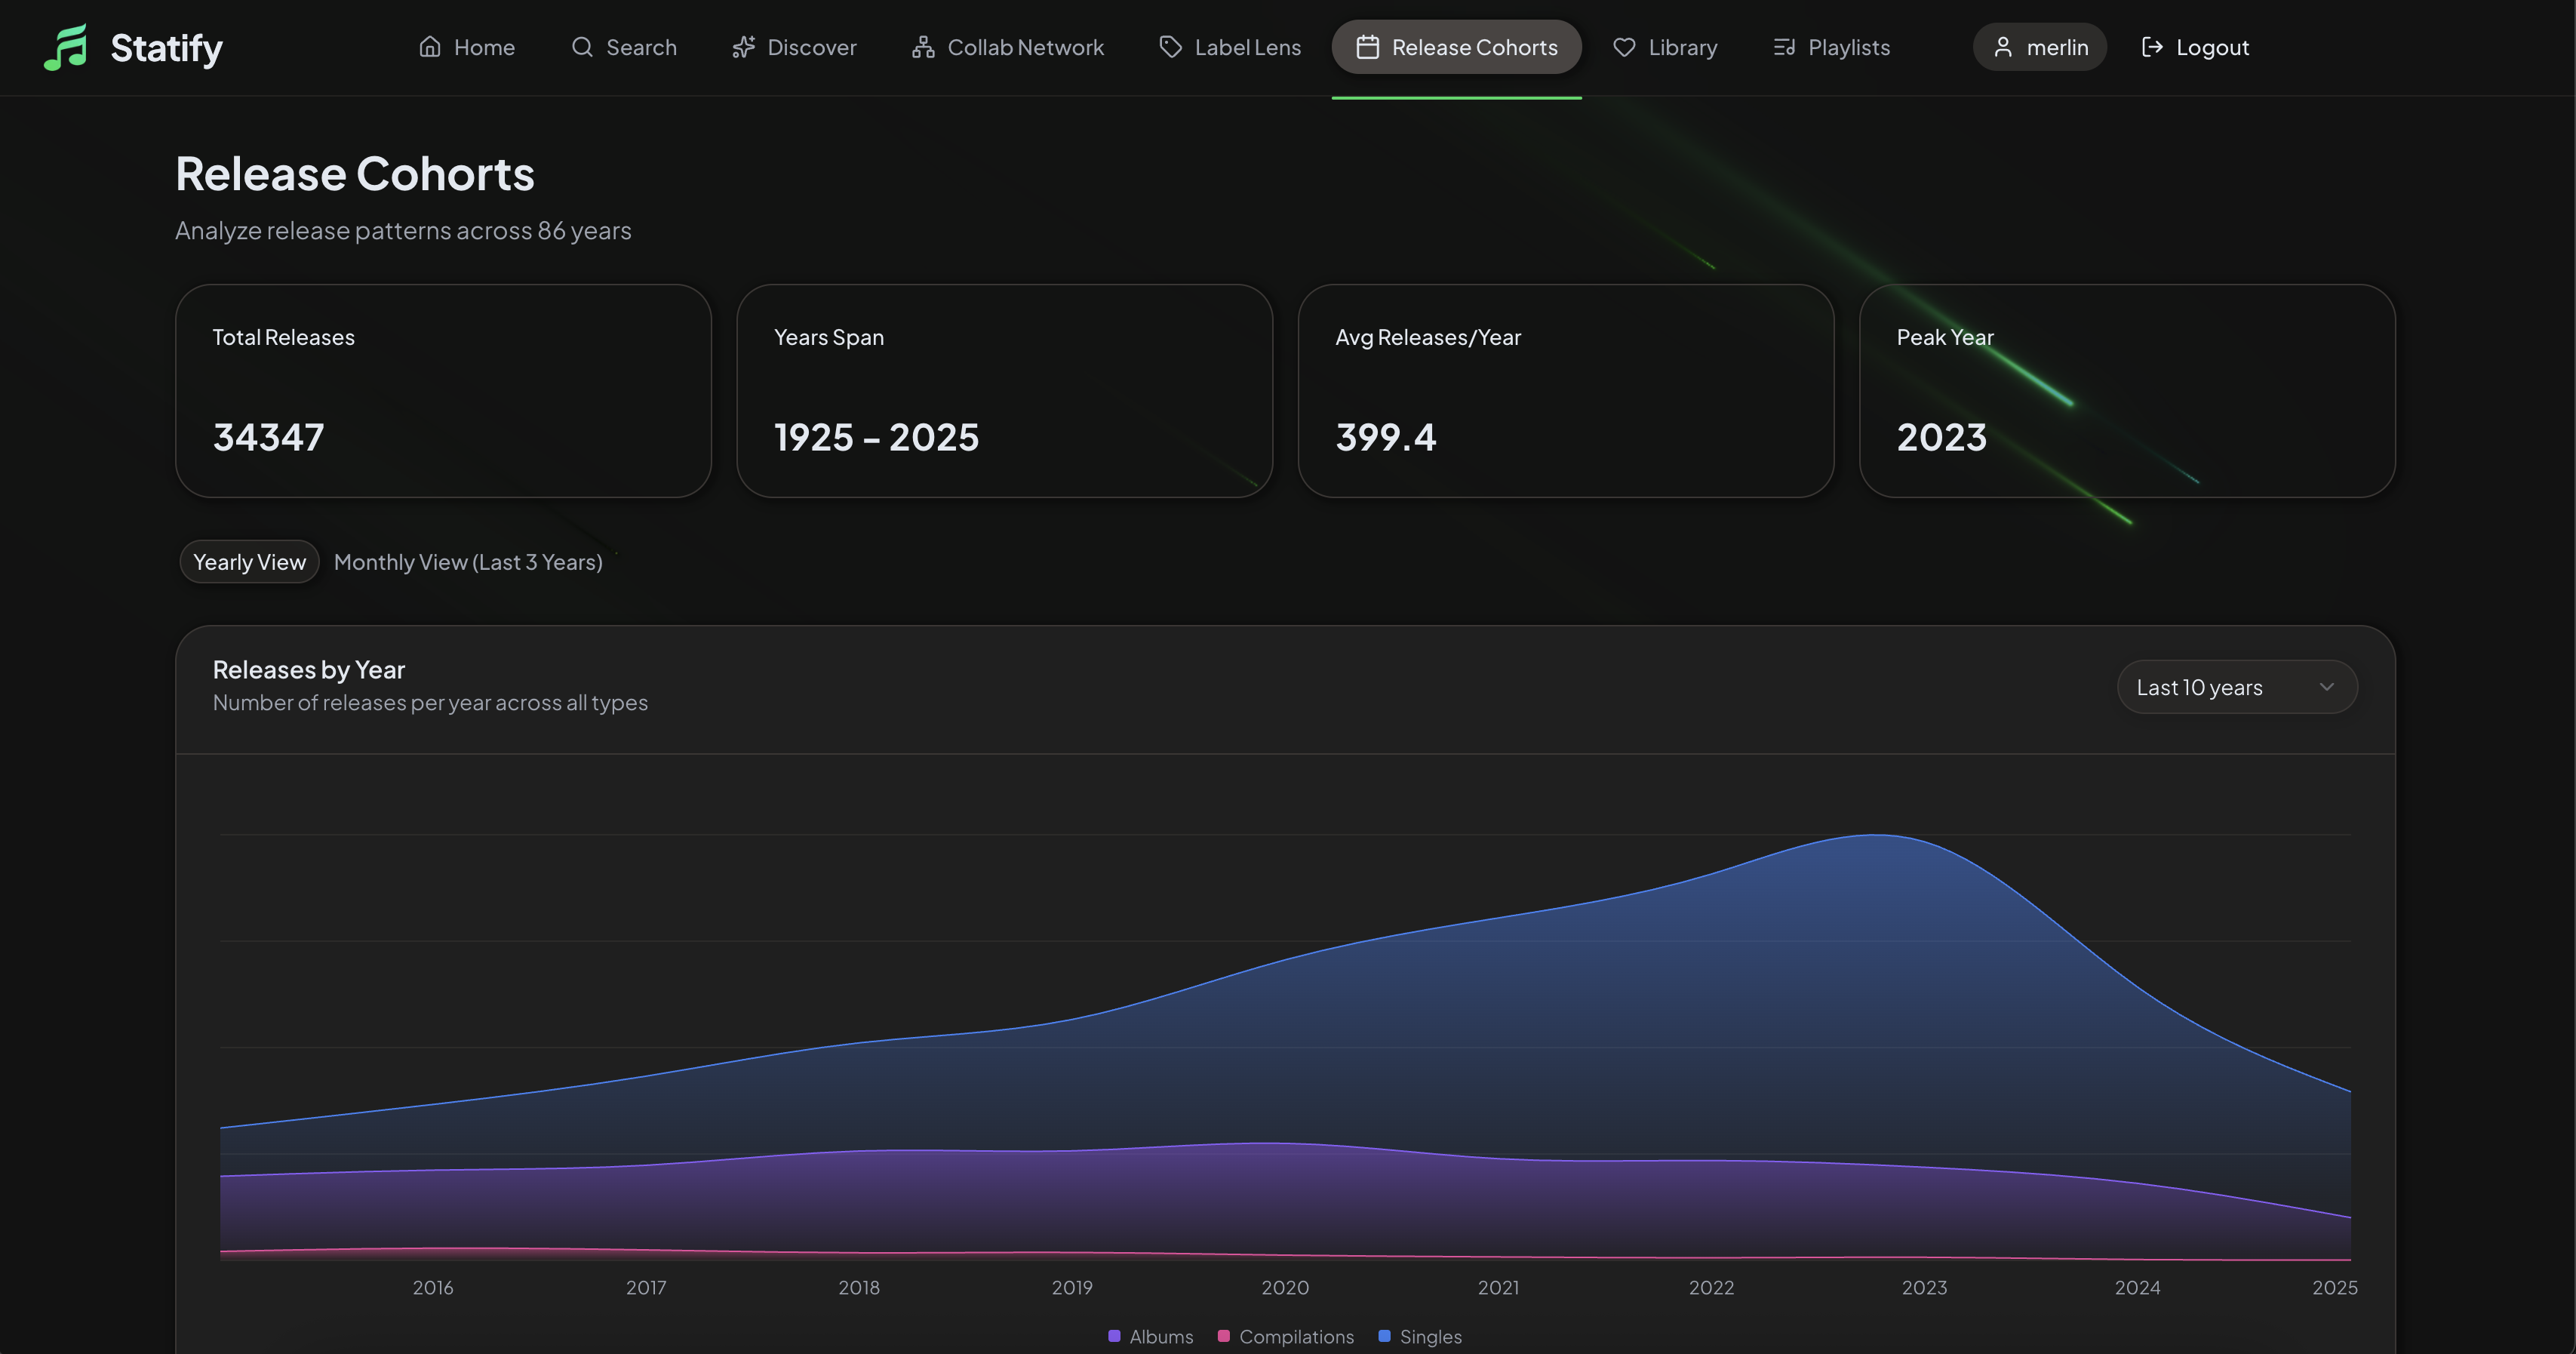
Task: Switch to Monthly View (Last 3 Years) tab
Action: coord(468,562)
